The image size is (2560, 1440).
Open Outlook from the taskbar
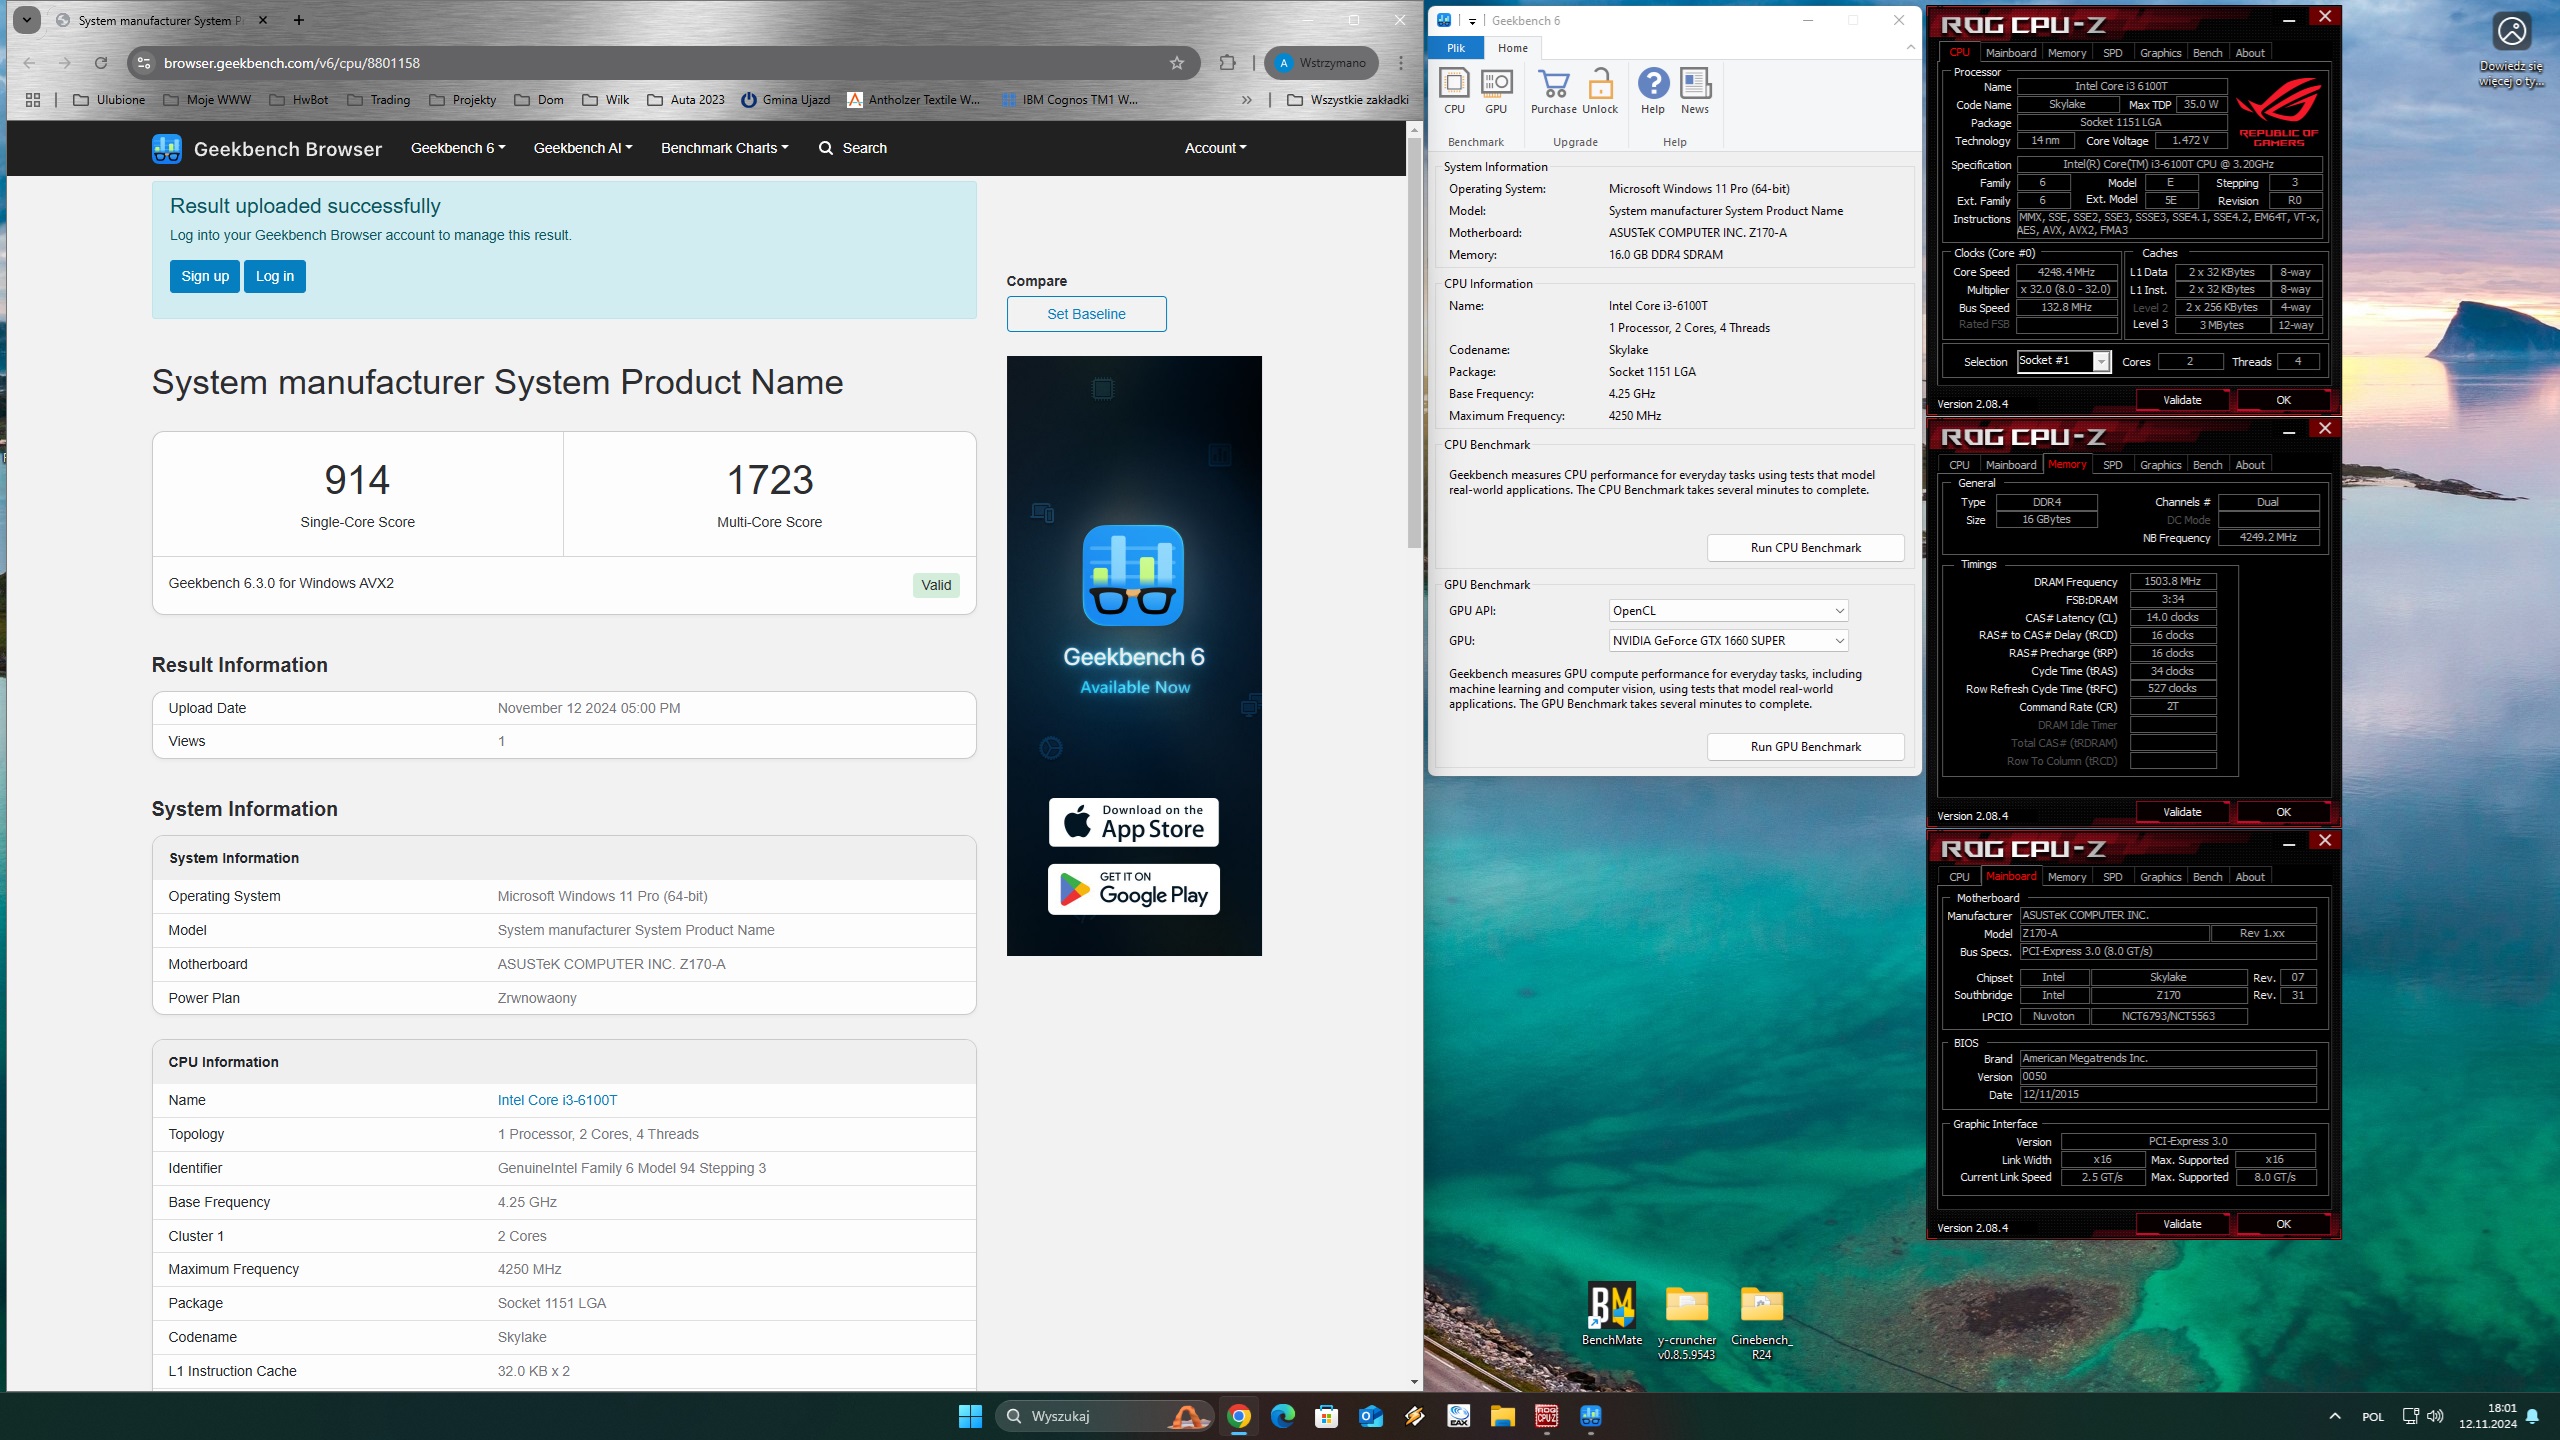(1370, 1416)
